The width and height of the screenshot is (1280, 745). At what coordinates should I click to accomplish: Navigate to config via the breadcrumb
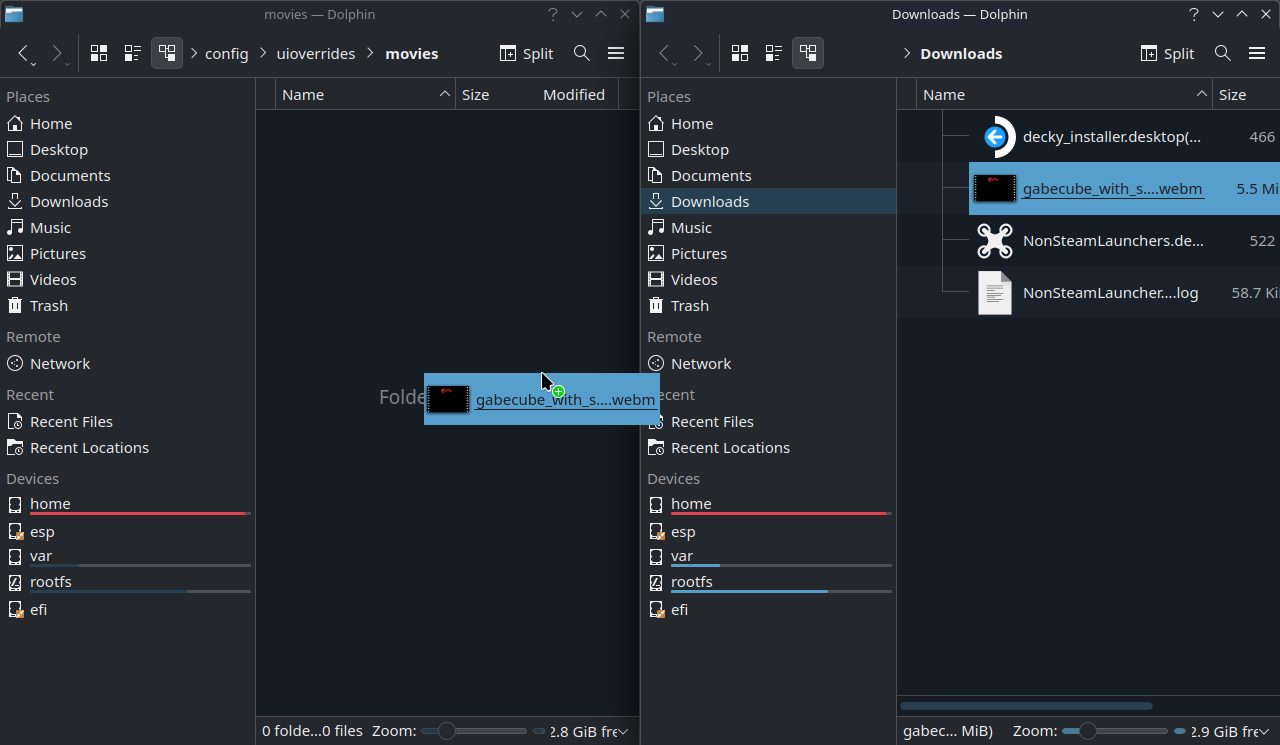pos(227,53)
